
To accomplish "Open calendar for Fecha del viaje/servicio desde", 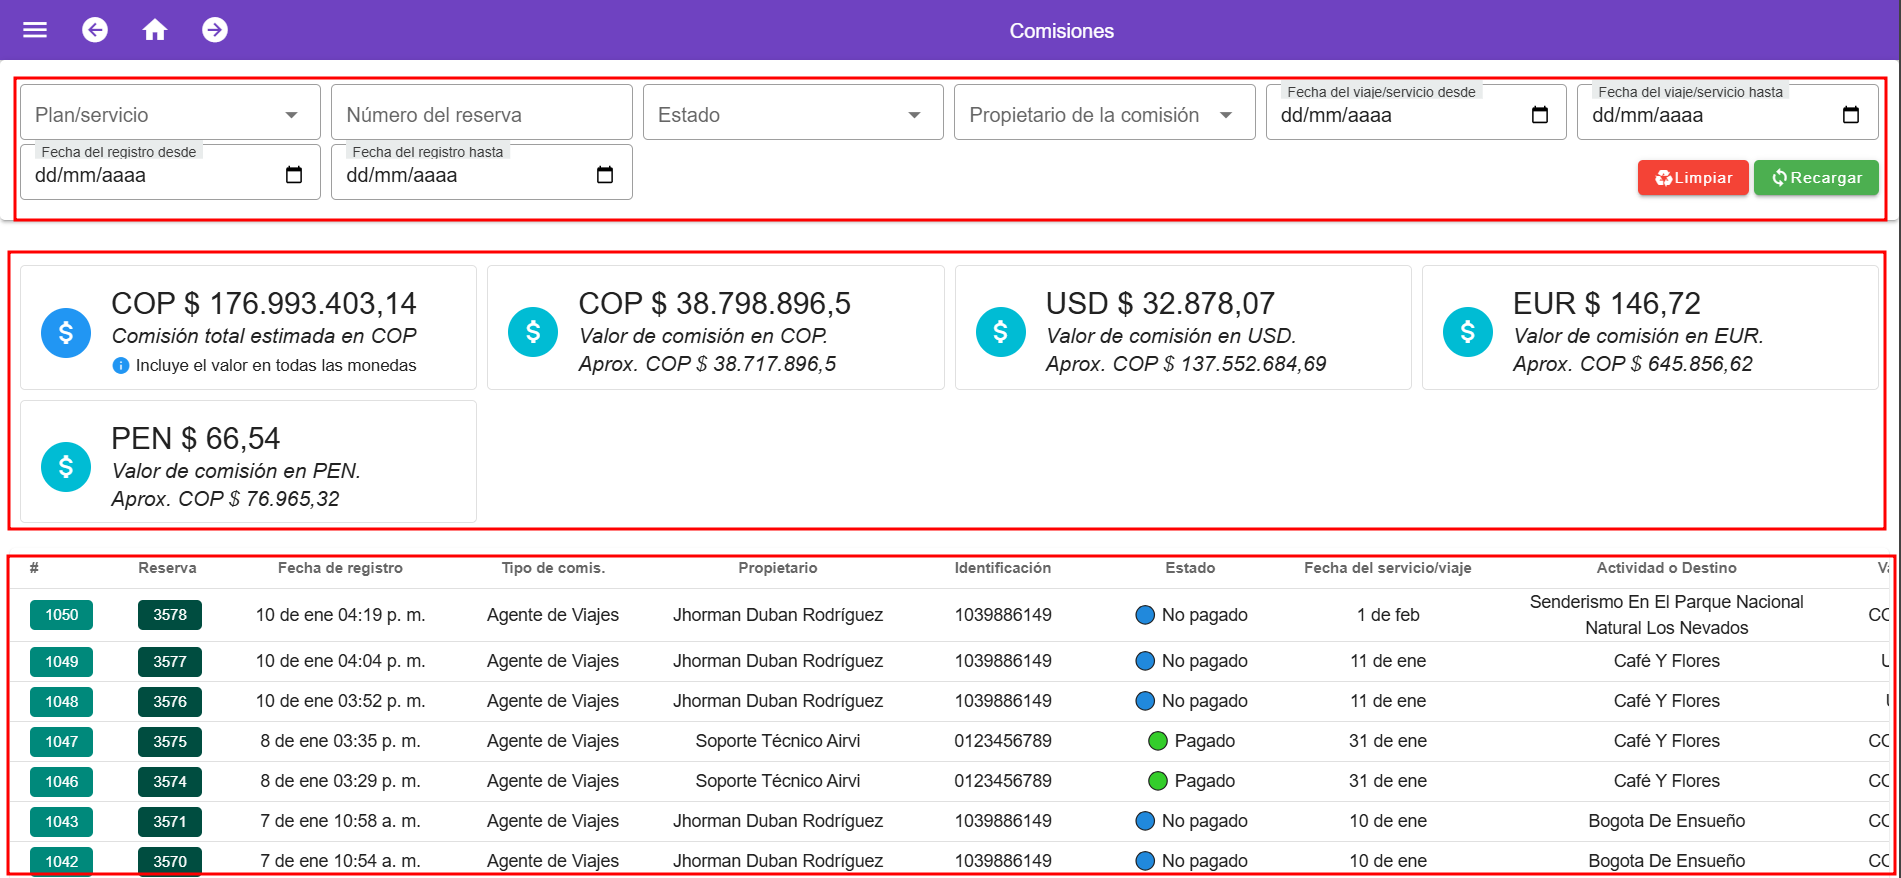I will tap(1540, 115).
